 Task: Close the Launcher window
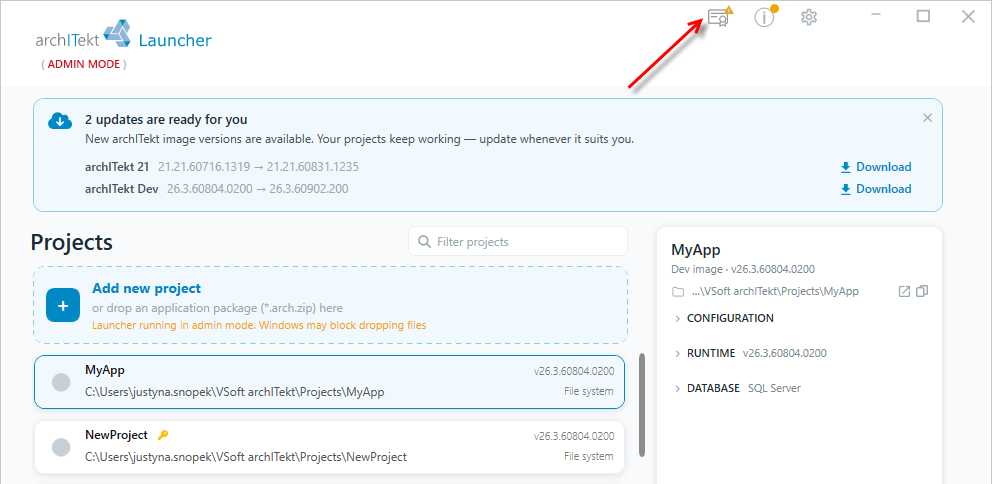(968, 16)
